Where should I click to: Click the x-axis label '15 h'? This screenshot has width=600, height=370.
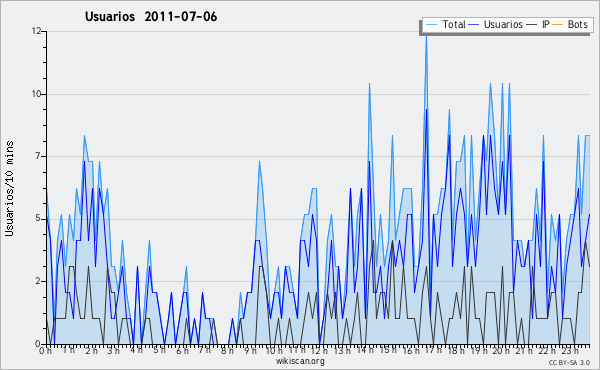tap(388, 350)
